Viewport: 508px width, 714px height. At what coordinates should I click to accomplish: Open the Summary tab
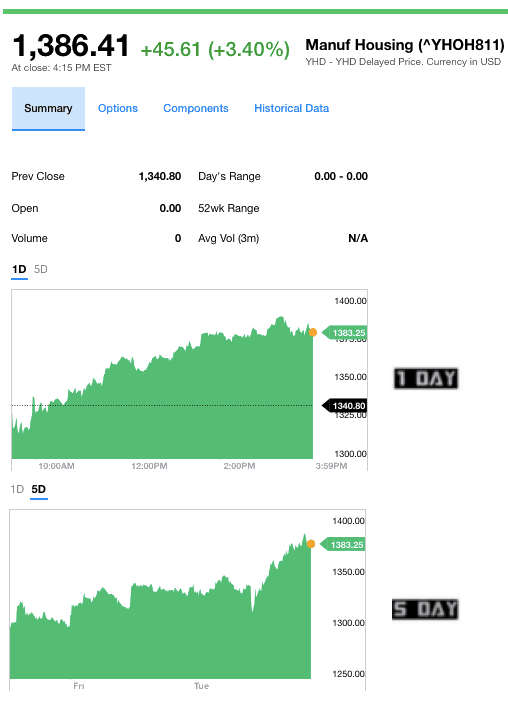coord(48,108)
